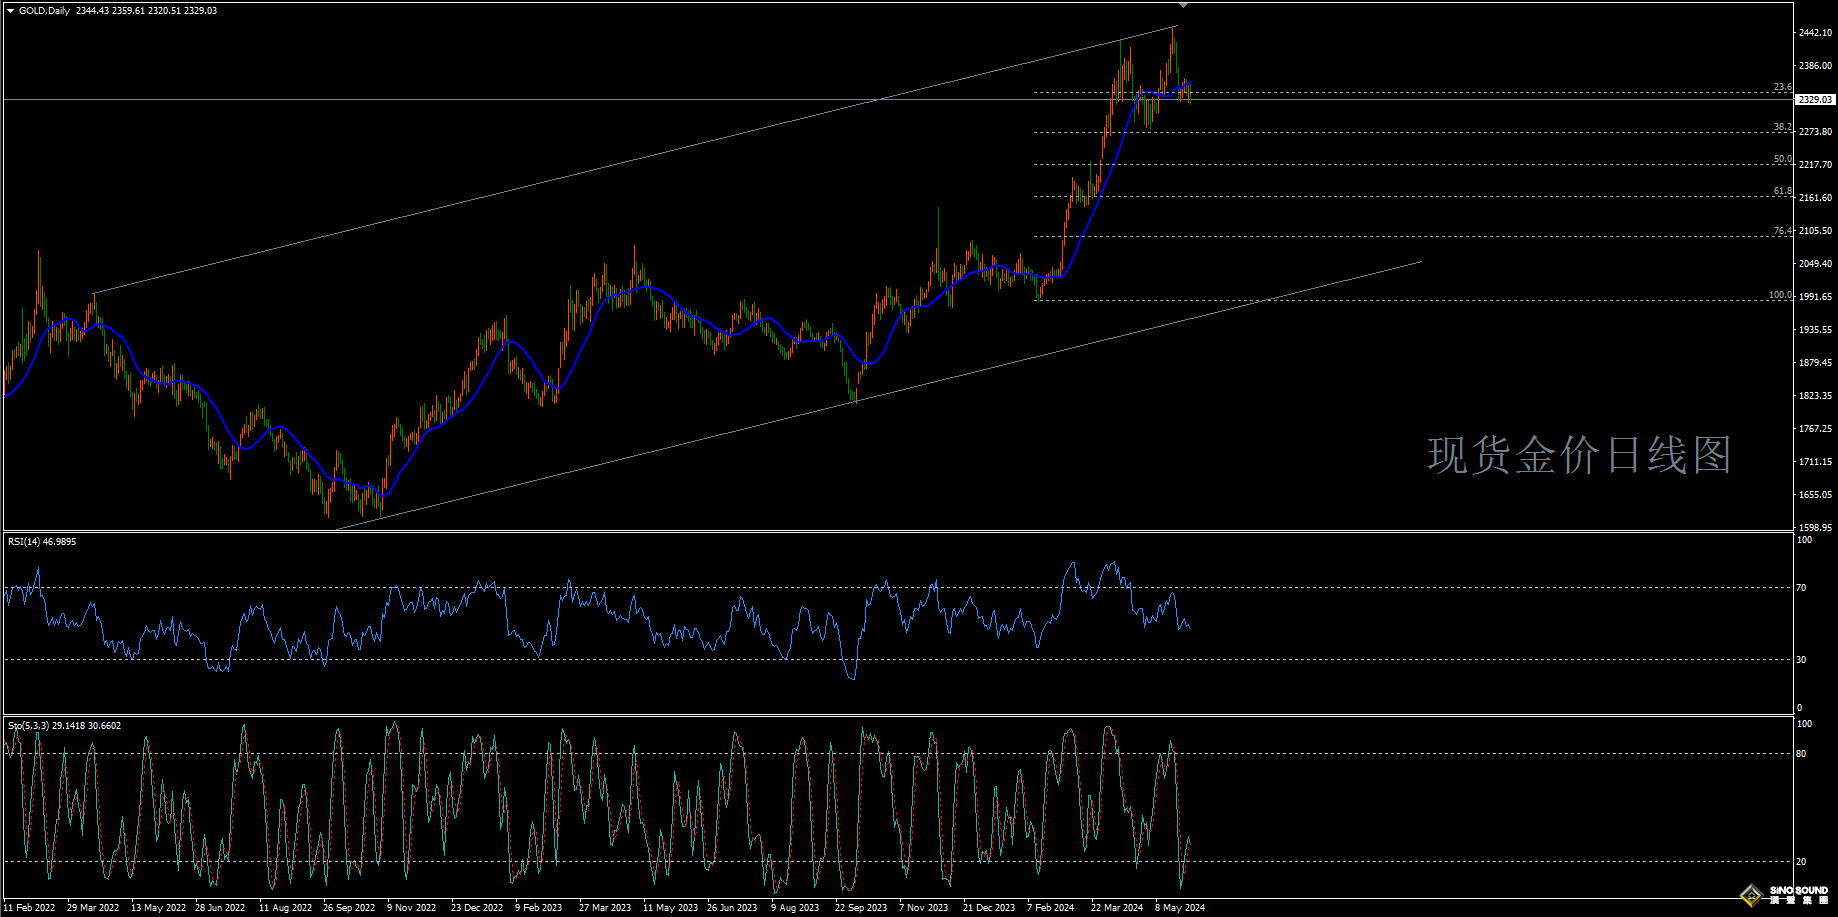The image size is (1838, 917).
Task: Open the dropdown arrow beside GOLD,Daily
Action: pyautogui.click(x=10, y=11)
